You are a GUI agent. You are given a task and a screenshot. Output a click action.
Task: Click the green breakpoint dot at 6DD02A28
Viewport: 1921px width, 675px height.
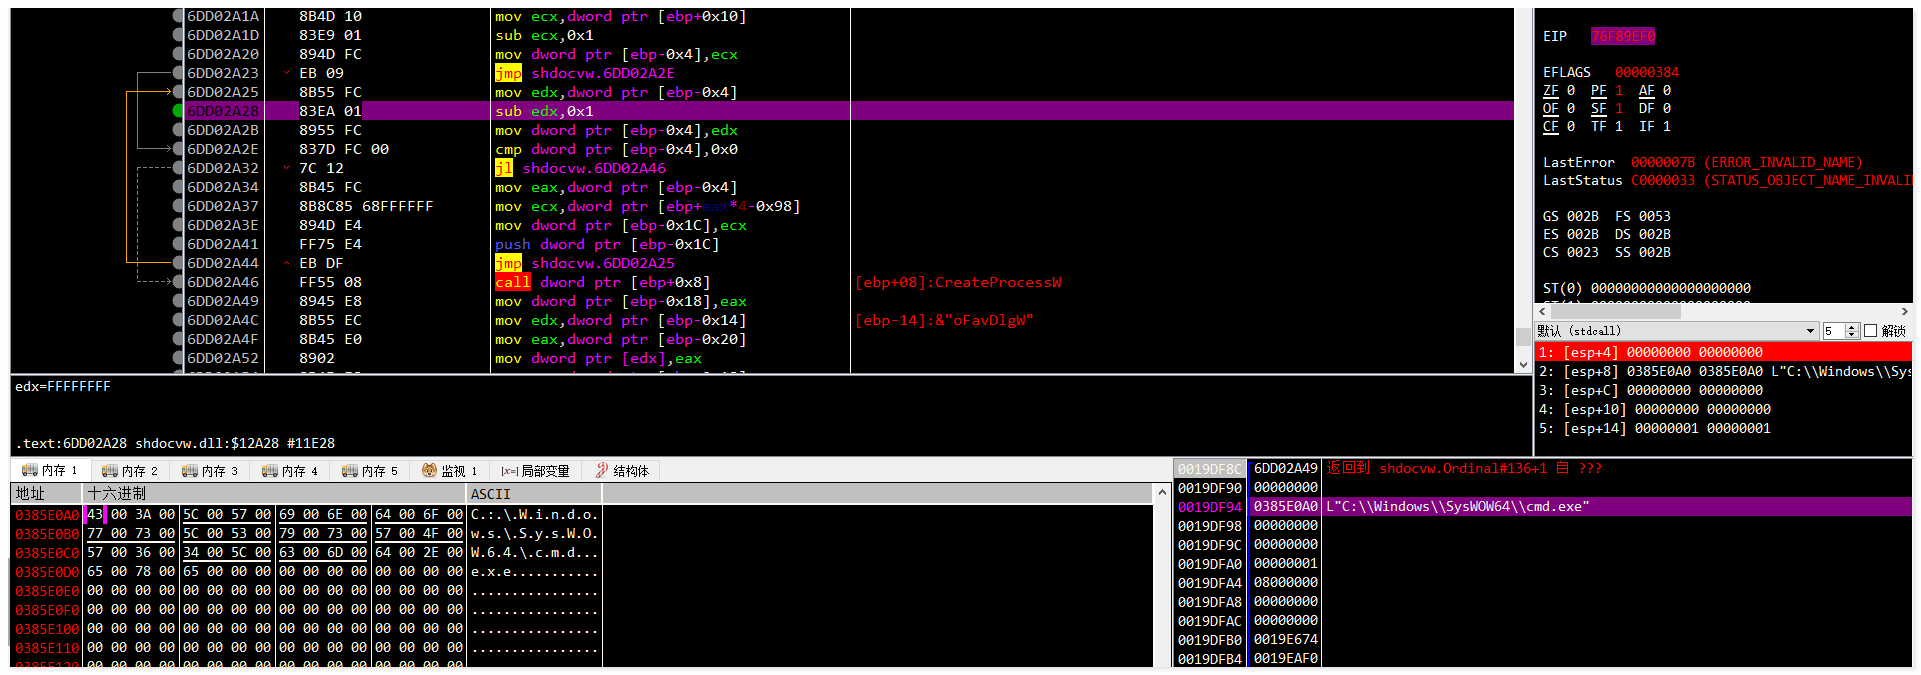[178, 111]
